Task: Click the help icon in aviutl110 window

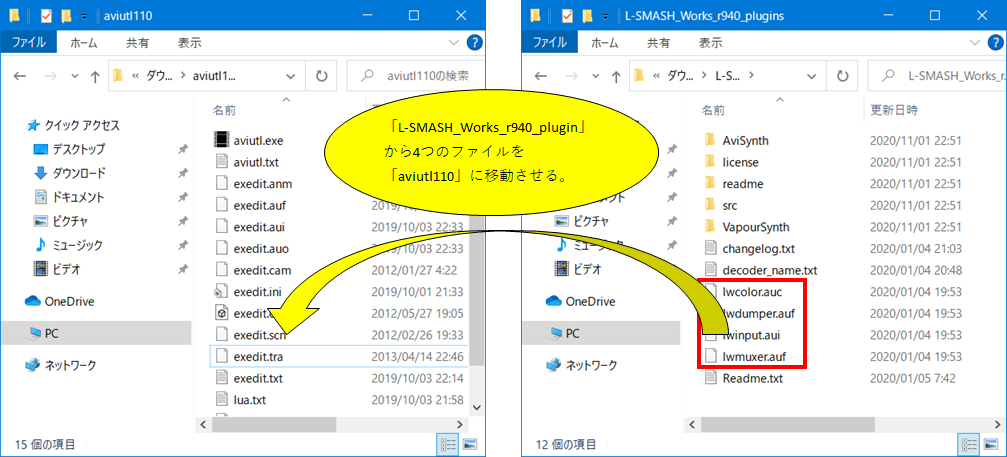Action: click(475, 43)
